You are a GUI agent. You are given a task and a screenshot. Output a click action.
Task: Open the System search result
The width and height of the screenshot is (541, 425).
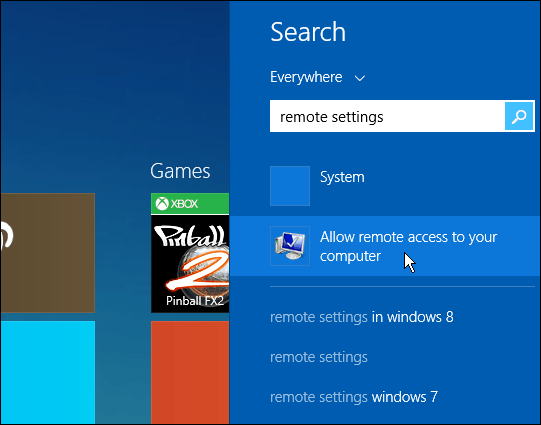[x=385, y=186]
